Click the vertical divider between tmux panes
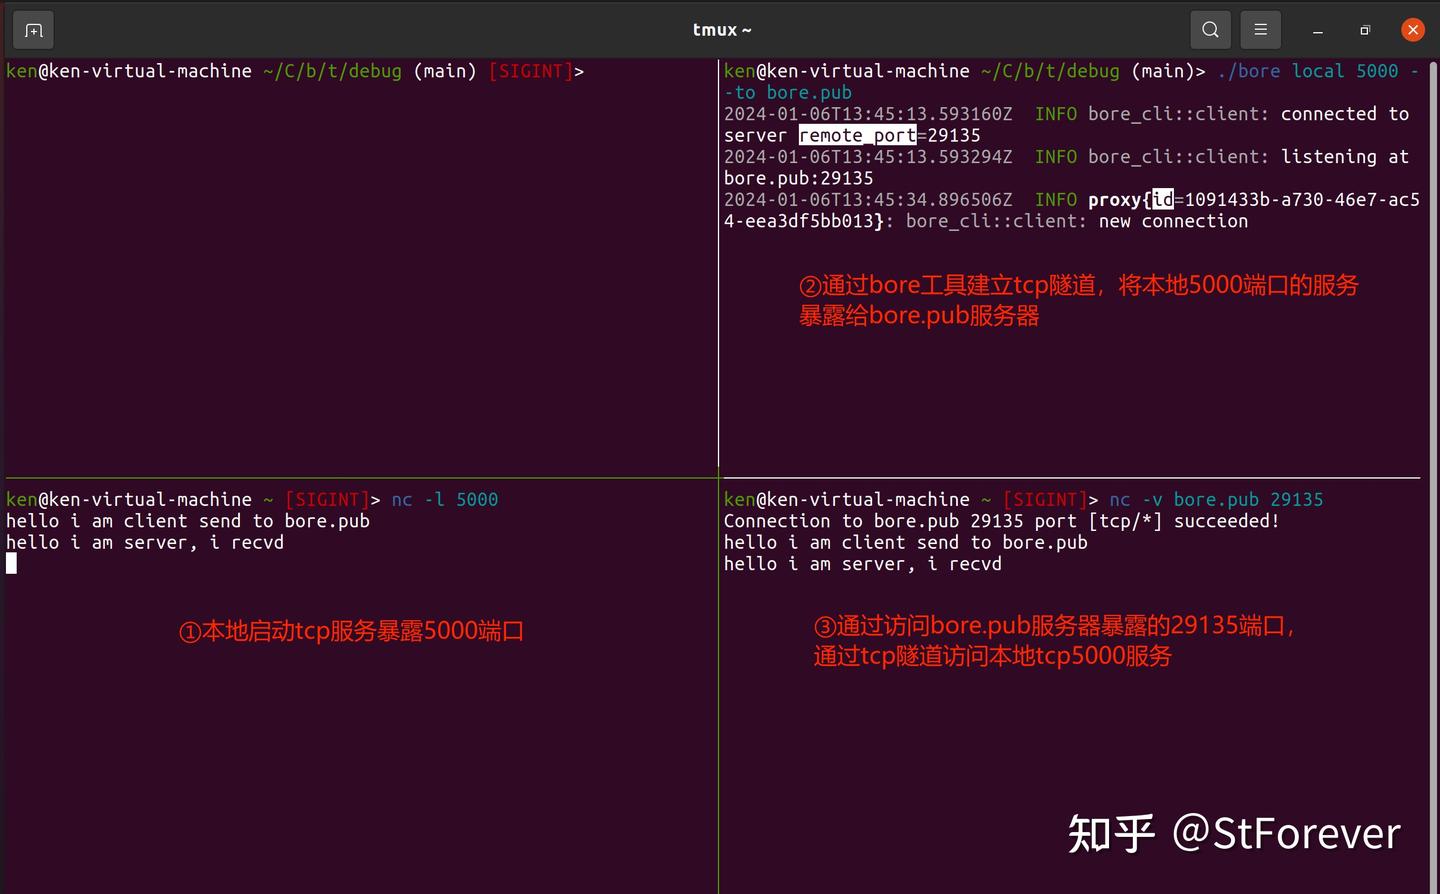The image size is (1440, 894). (x=719, y=300)
